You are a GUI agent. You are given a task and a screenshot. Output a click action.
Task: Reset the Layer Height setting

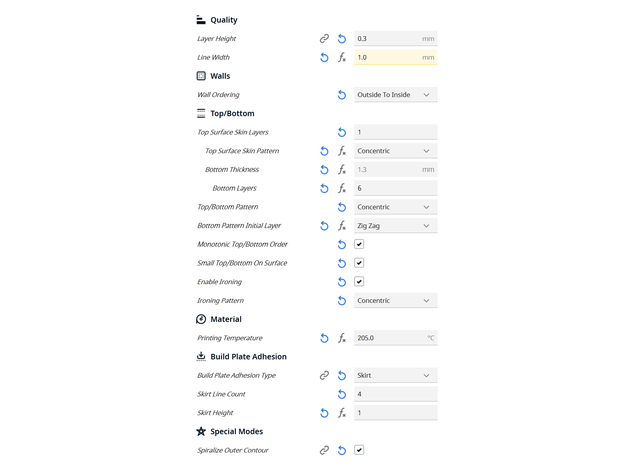click(342, 39)
